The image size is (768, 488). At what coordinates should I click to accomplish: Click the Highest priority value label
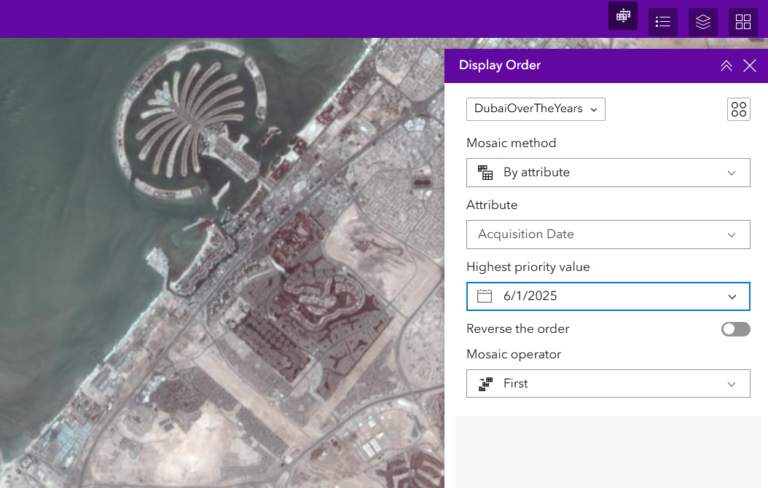[528, 267]
